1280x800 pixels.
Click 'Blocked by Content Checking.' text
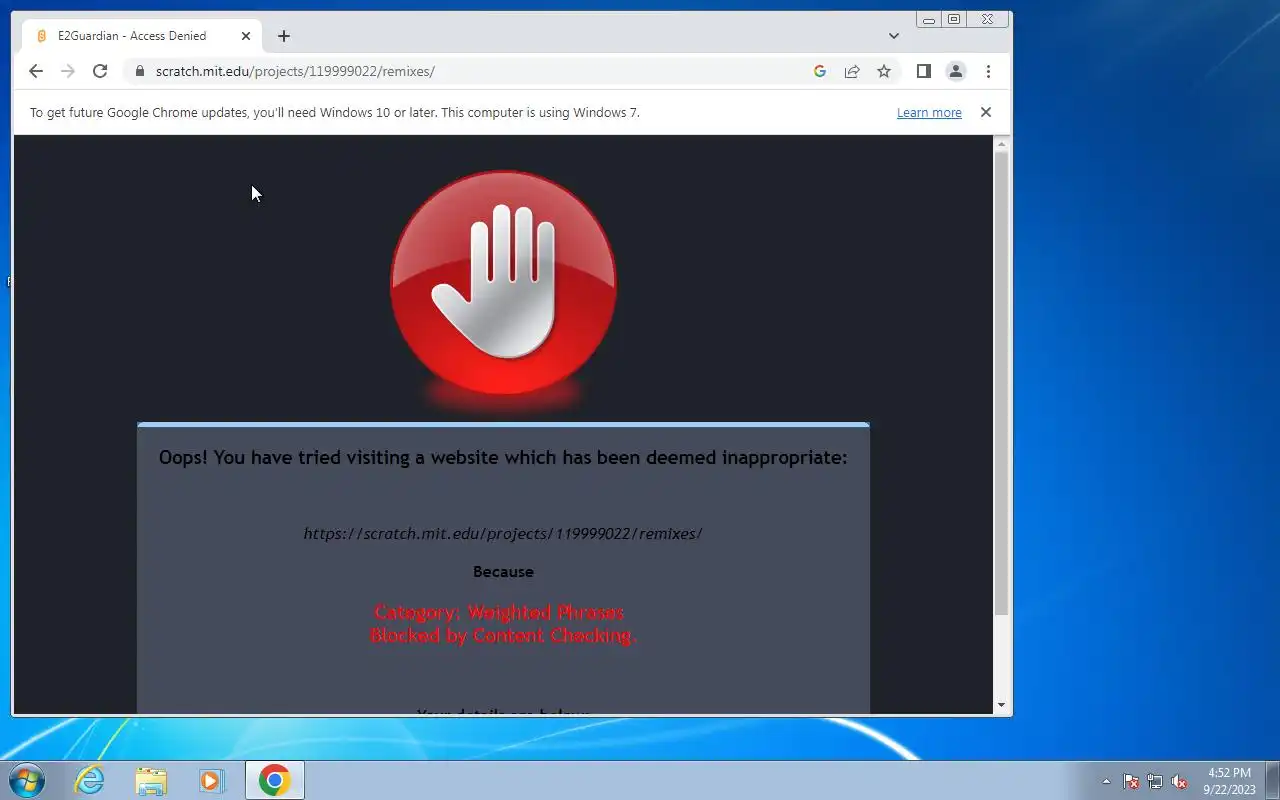503,635
